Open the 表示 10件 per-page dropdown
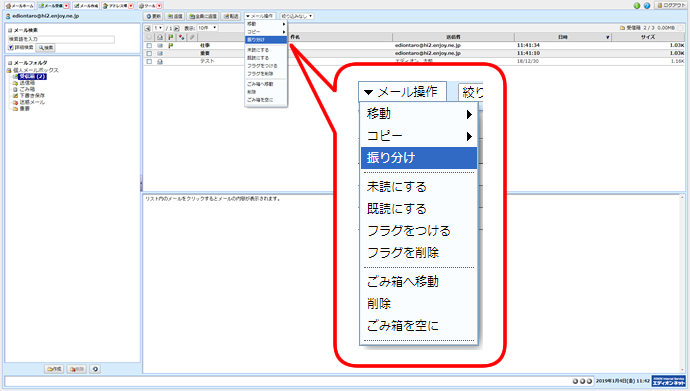The height and width of the screenshot is (391, 690). point(207,28)
